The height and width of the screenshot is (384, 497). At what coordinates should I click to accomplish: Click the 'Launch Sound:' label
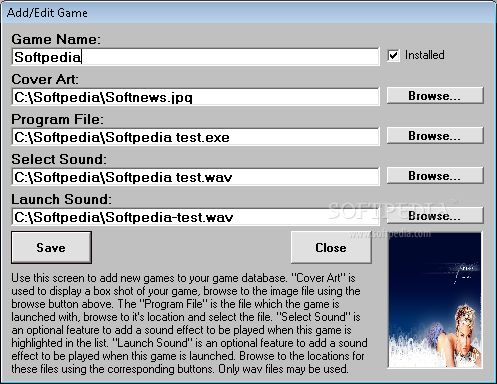pos(61,199)
